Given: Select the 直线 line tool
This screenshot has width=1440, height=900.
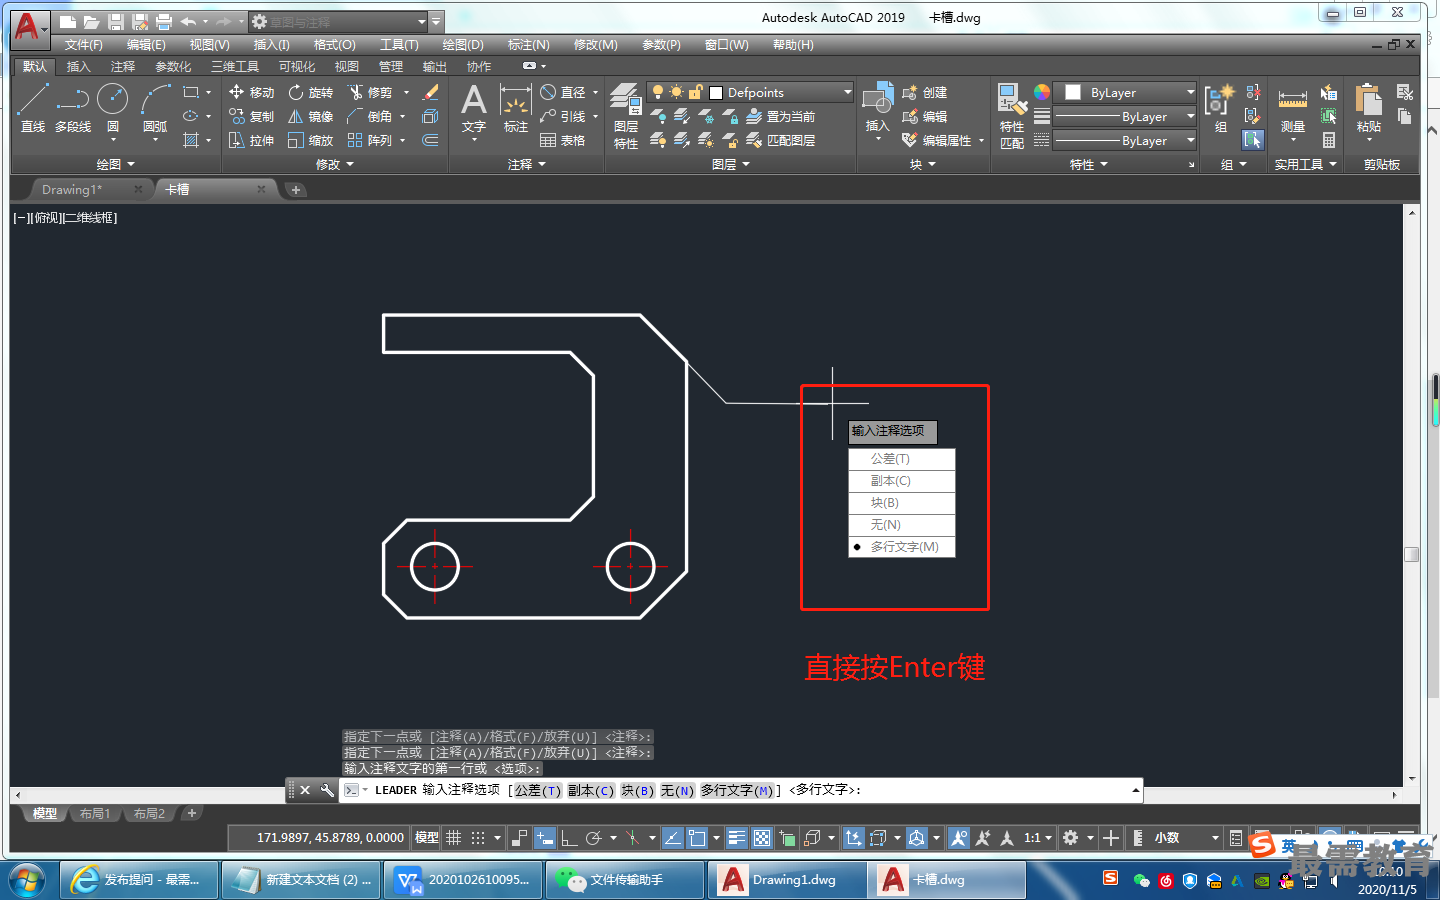Looking at the screenshot, I should pos(32,108).
